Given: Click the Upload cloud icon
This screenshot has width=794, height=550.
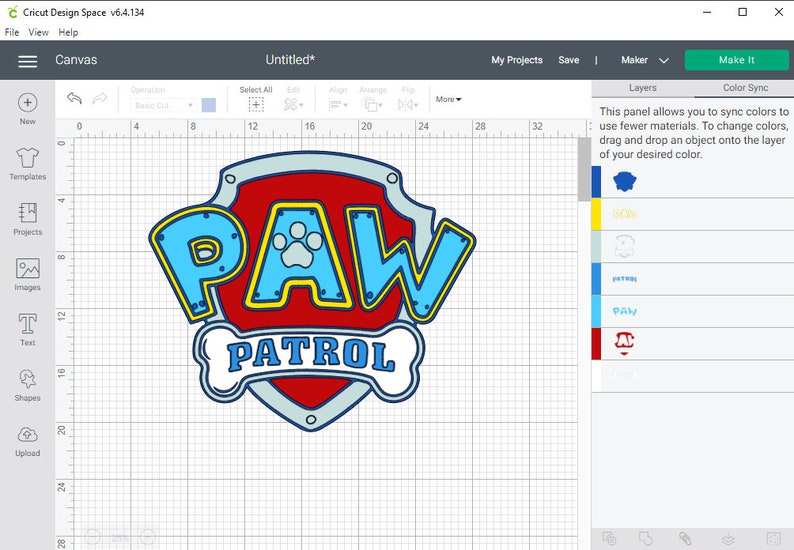Looking at the screenshot, I should click(x=27, y=435).
